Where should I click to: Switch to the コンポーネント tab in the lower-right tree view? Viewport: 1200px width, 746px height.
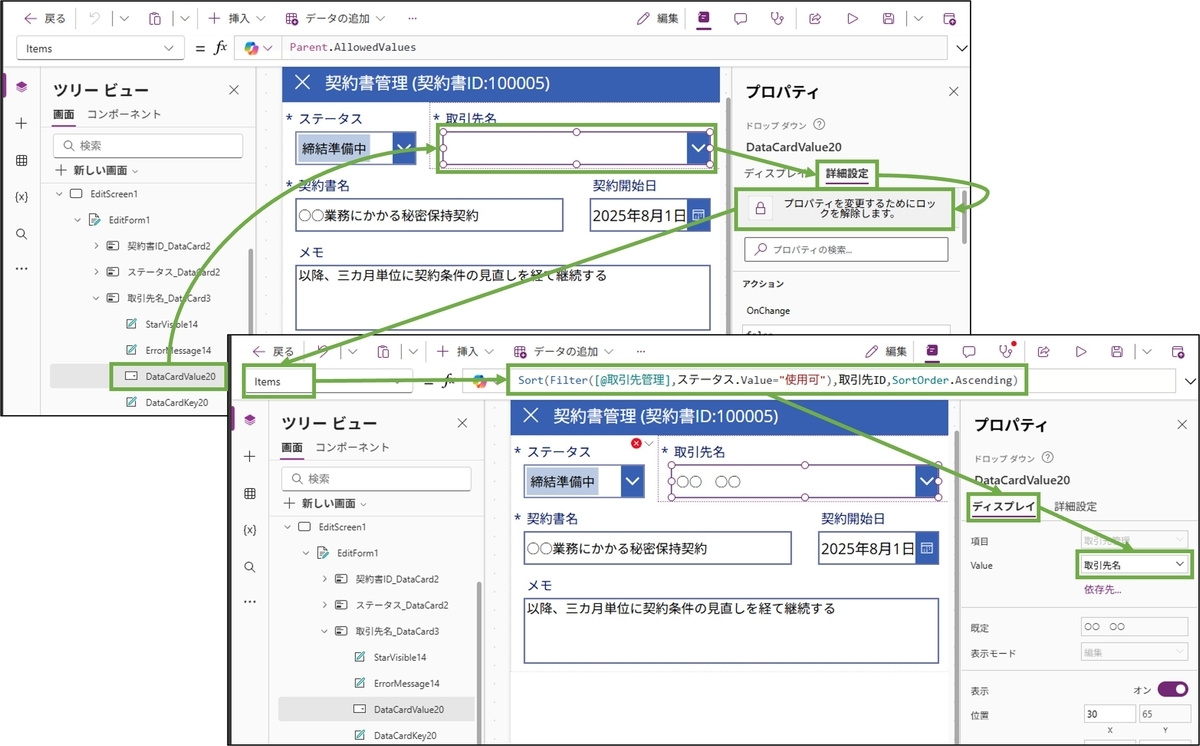pos(352,447)
